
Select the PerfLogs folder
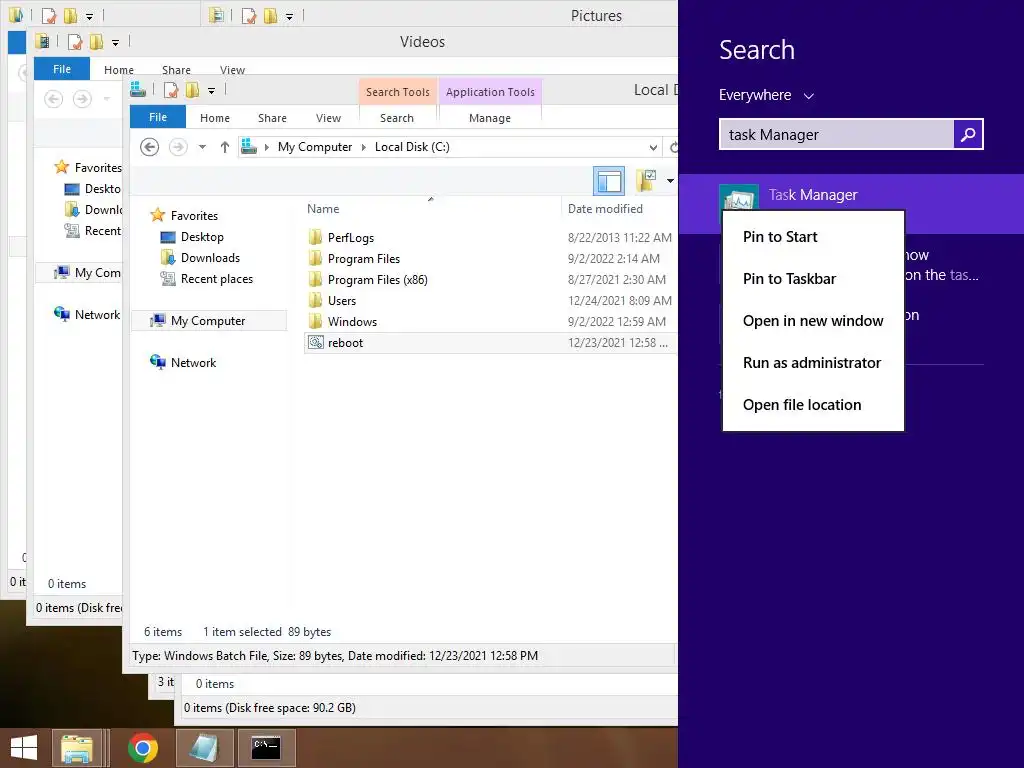[351, 238]
